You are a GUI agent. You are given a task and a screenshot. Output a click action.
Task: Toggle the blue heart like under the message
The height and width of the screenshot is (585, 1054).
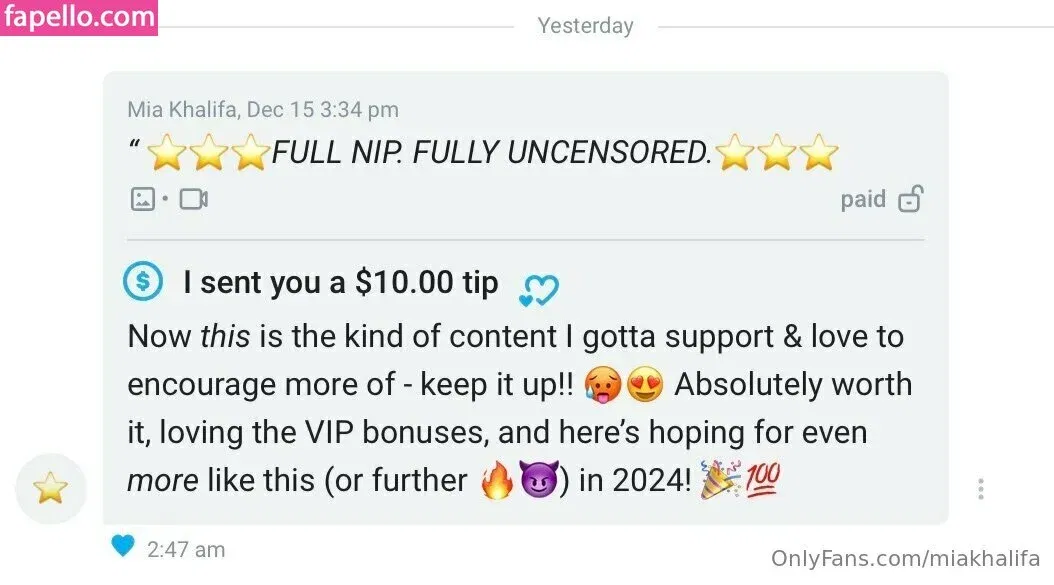click(123, 546)
